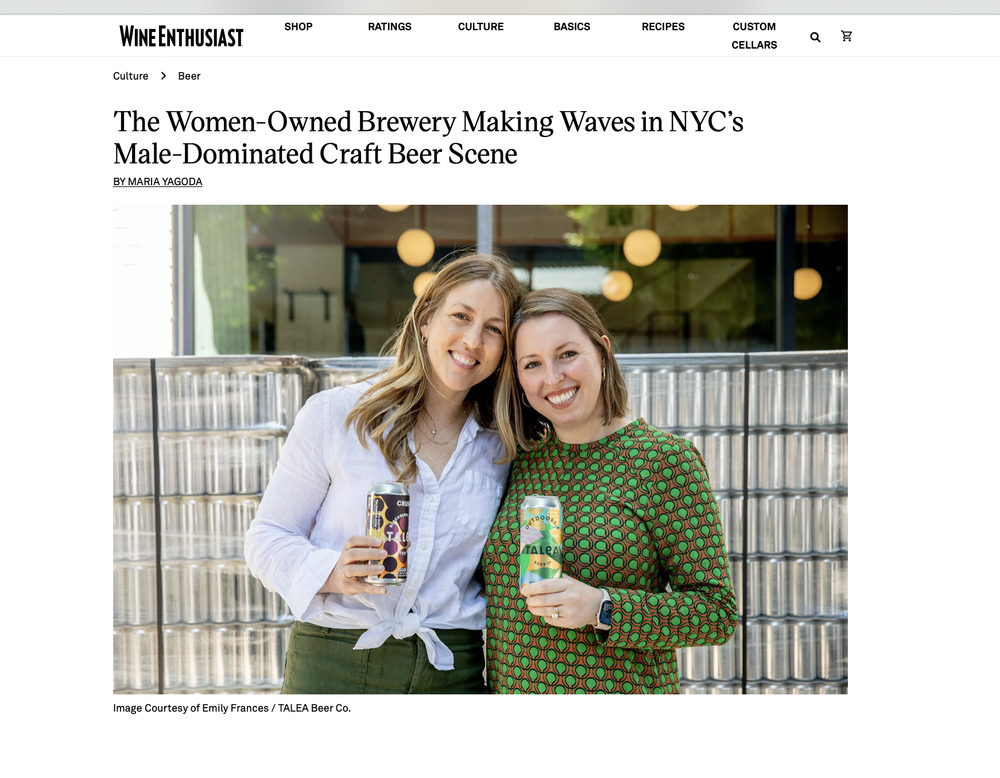The width and height of the screenshot is (1000, 778).
Task: Click the green TALEA can in photo
Action: [x=541, y=543]
